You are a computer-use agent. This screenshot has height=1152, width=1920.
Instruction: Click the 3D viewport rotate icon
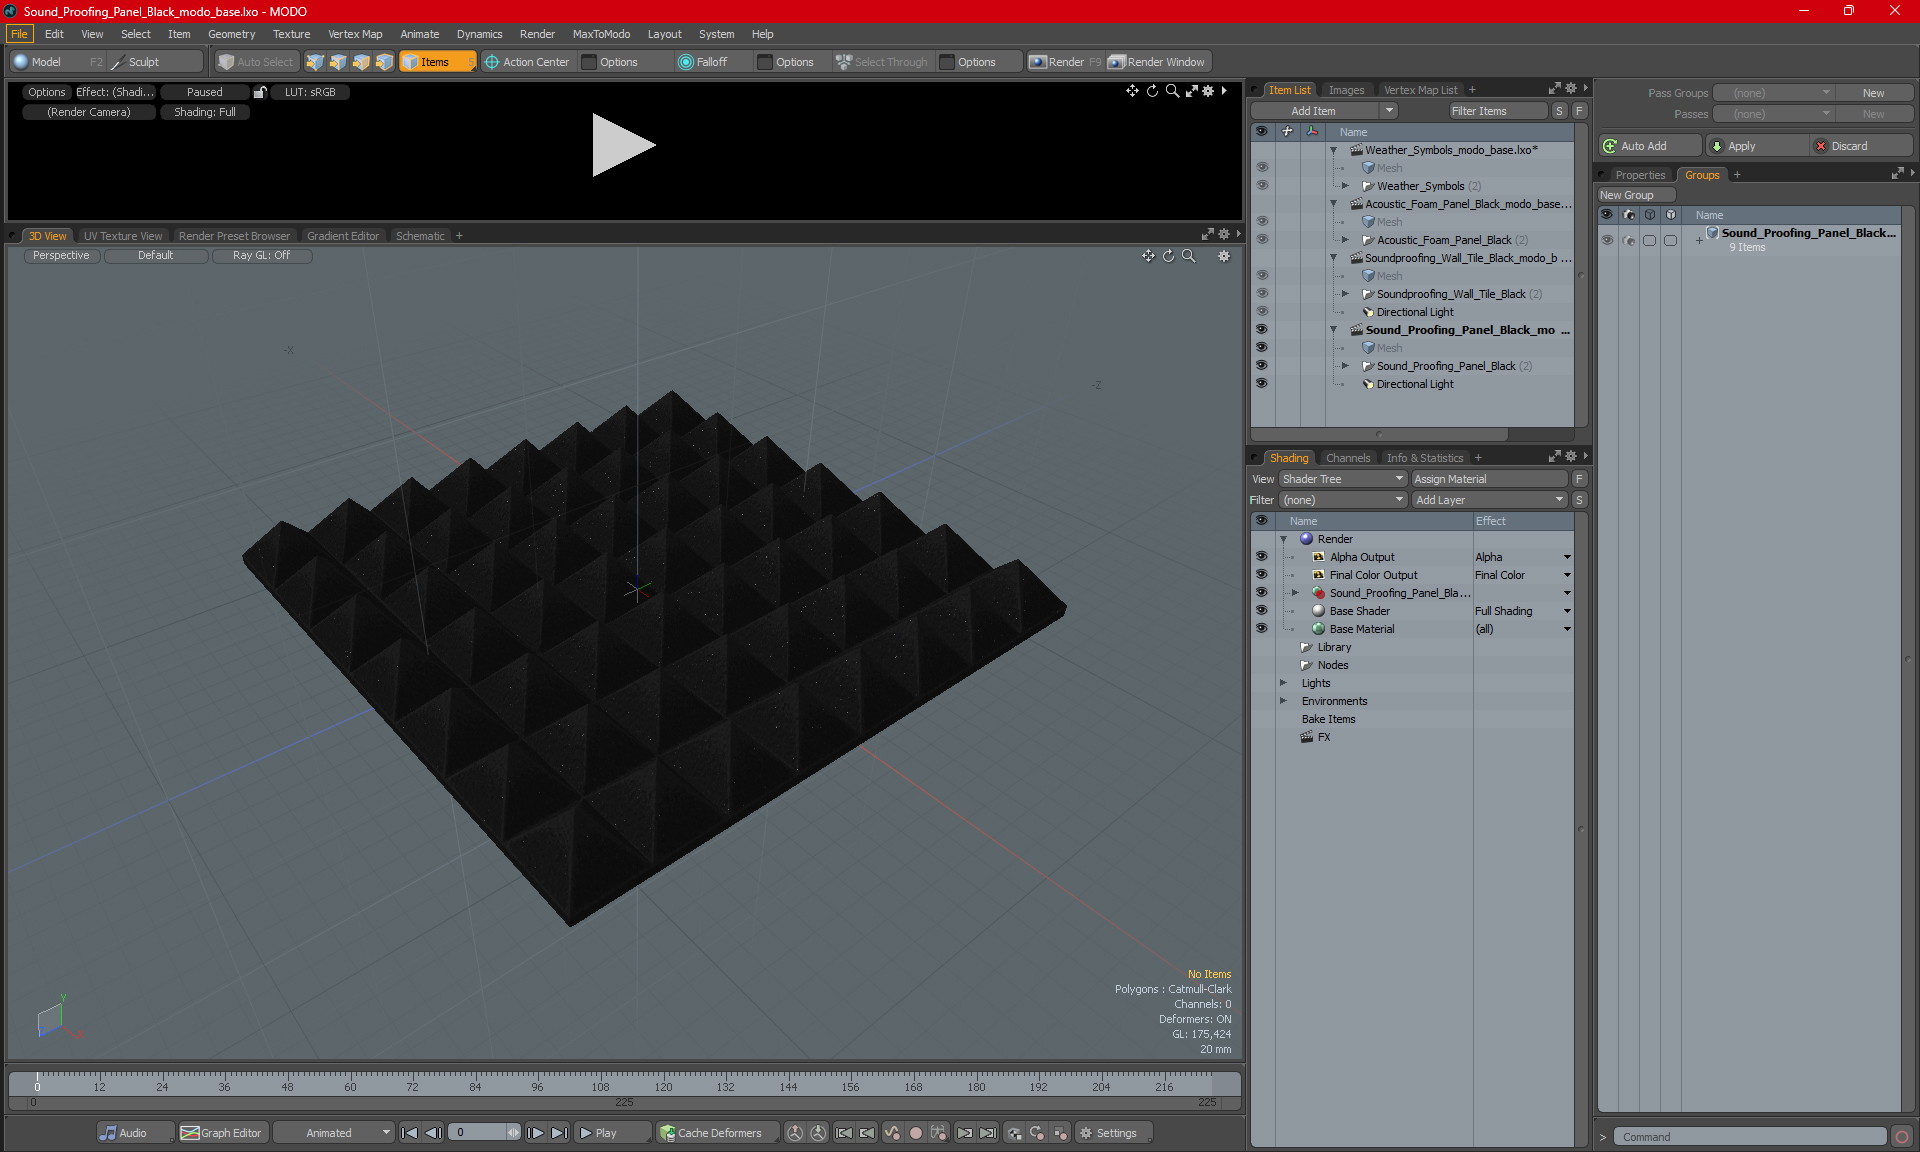[1168, 256]
